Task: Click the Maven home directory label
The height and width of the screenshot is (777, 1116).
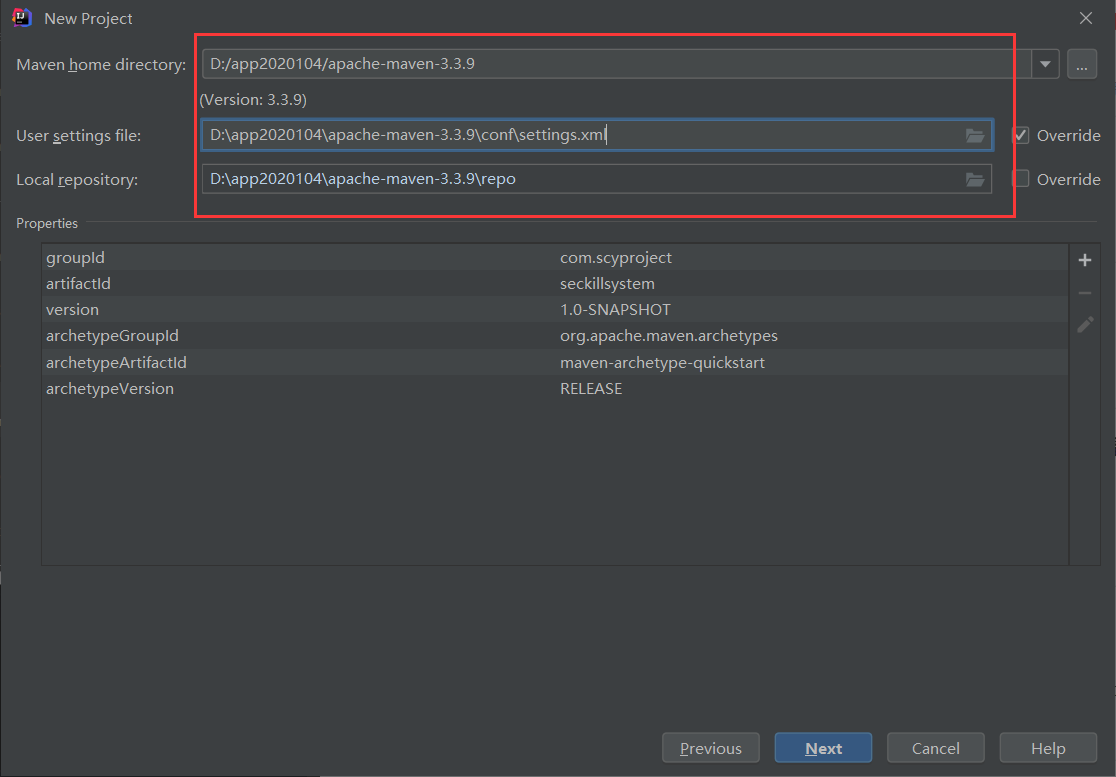Action: click(101, 65)
